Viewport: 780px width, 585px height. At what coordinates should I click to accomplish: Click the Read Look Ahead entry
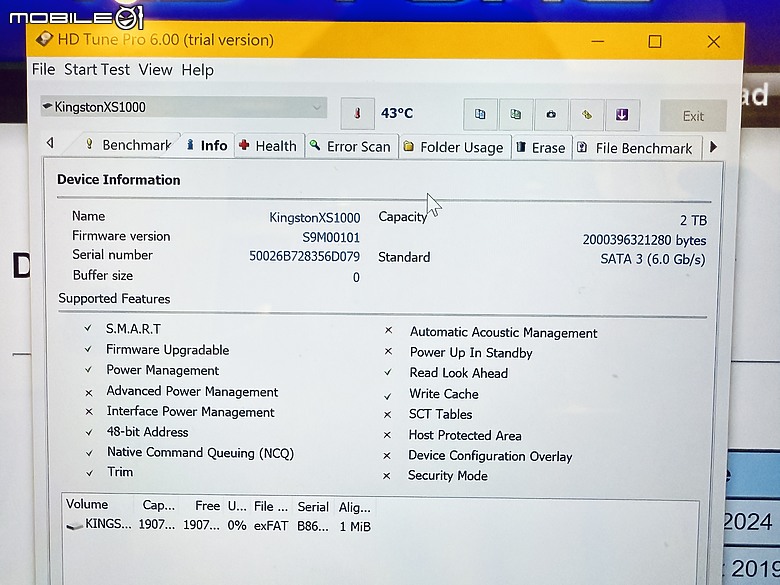[x=459, y=373]
